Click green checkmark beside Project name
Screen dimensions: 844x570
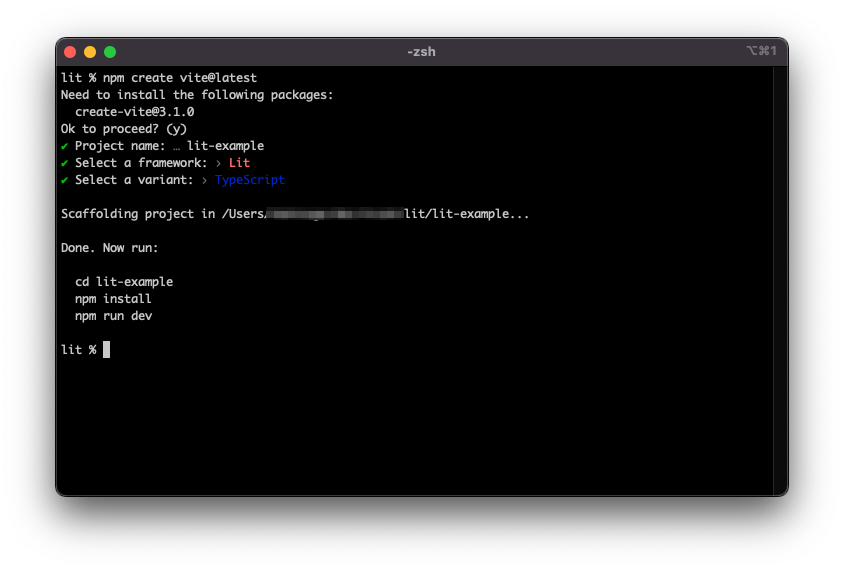coord(65,146)
